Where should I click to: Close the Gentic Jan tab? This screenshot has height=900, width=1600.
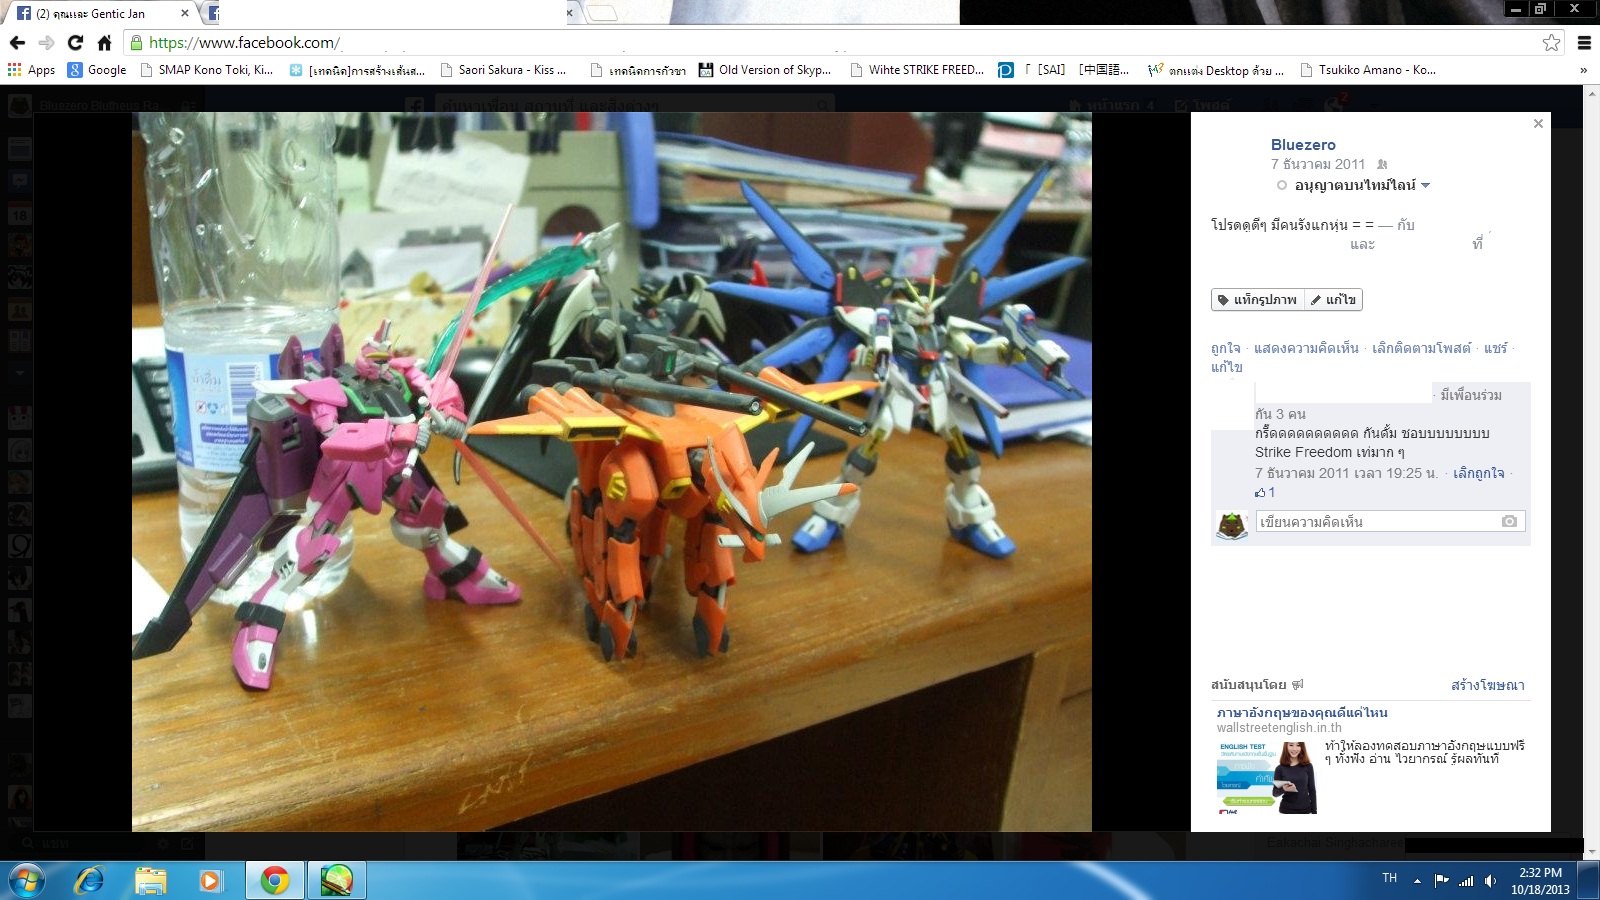point(185,13)
